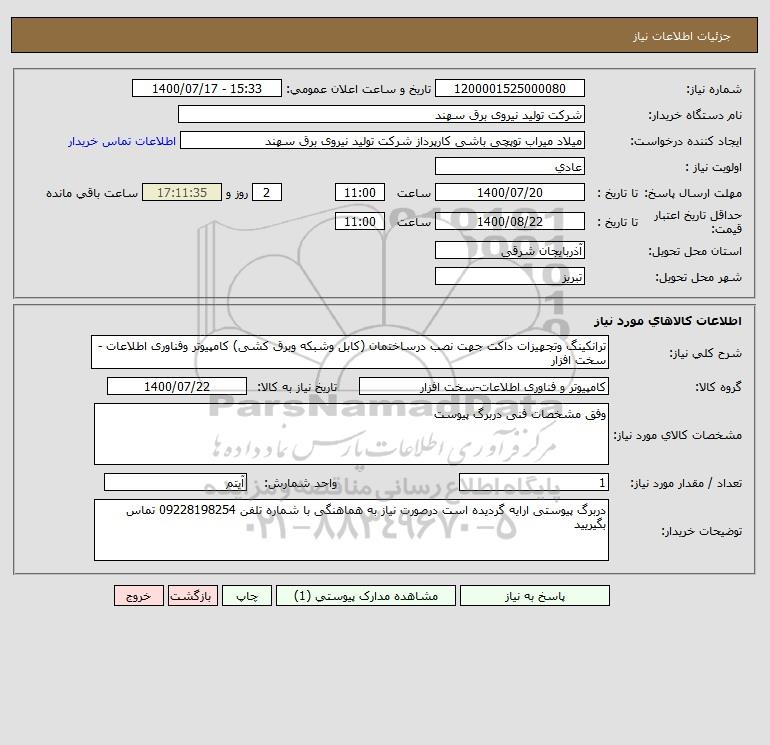Screen dimensions: 770x745
Task: Click goods group field کامپیوتر و فناوری اطلاعات
Action: [x=484, y=386]
